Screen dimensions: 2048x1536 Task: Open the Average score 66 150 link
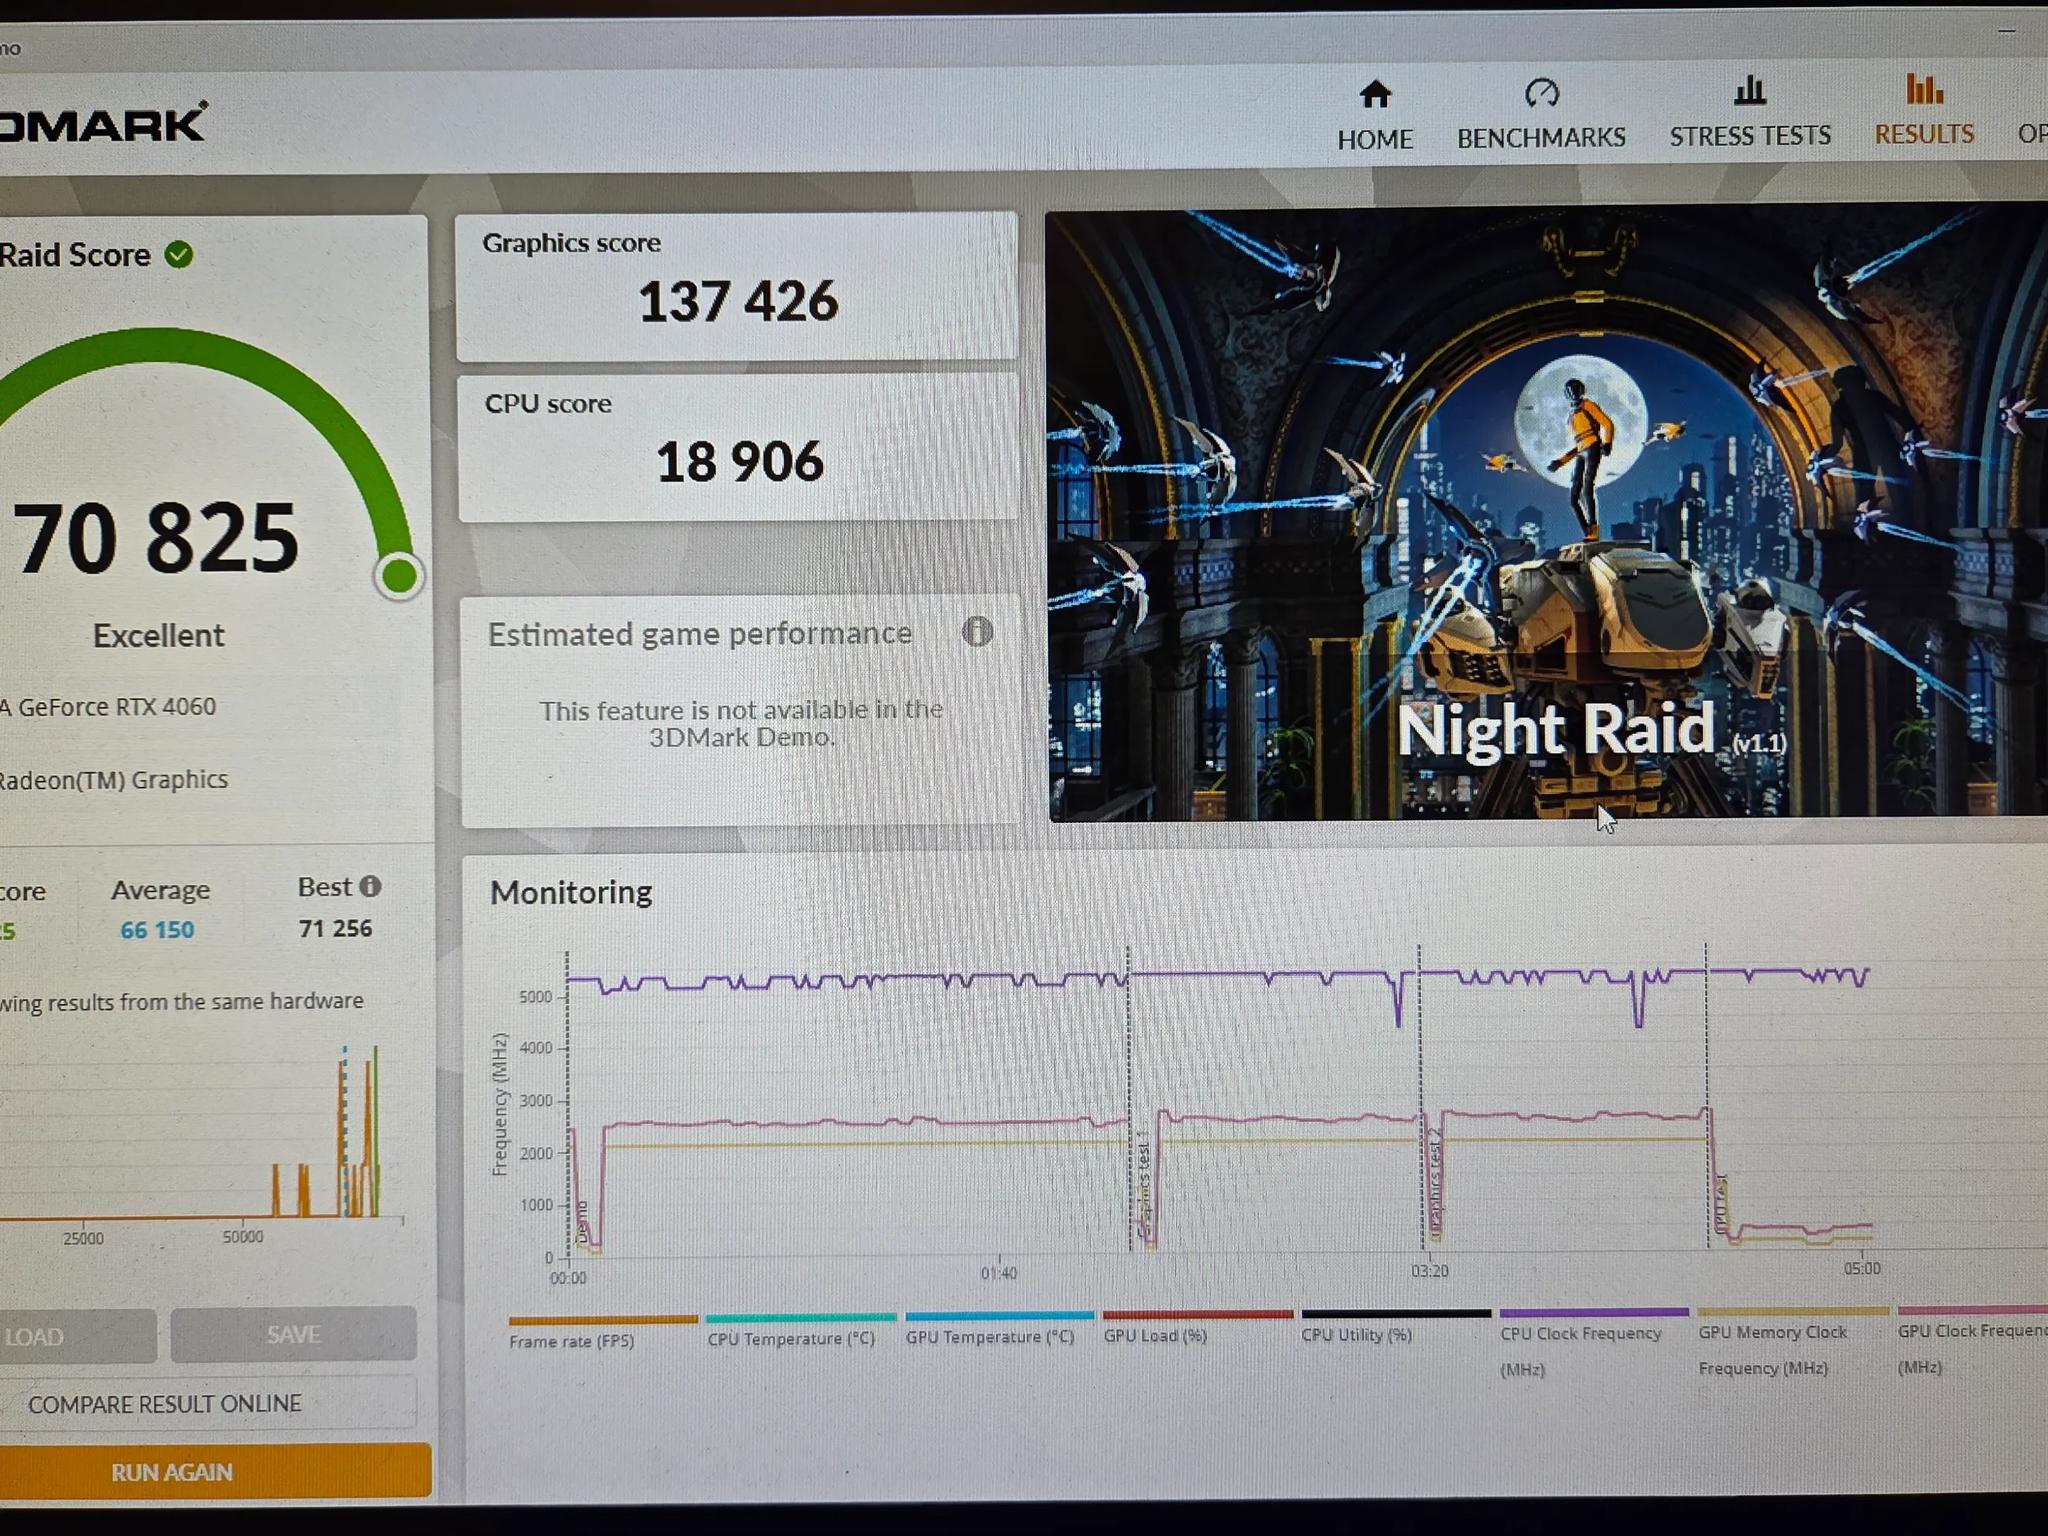pyautogui.click(x=156, y=929)
